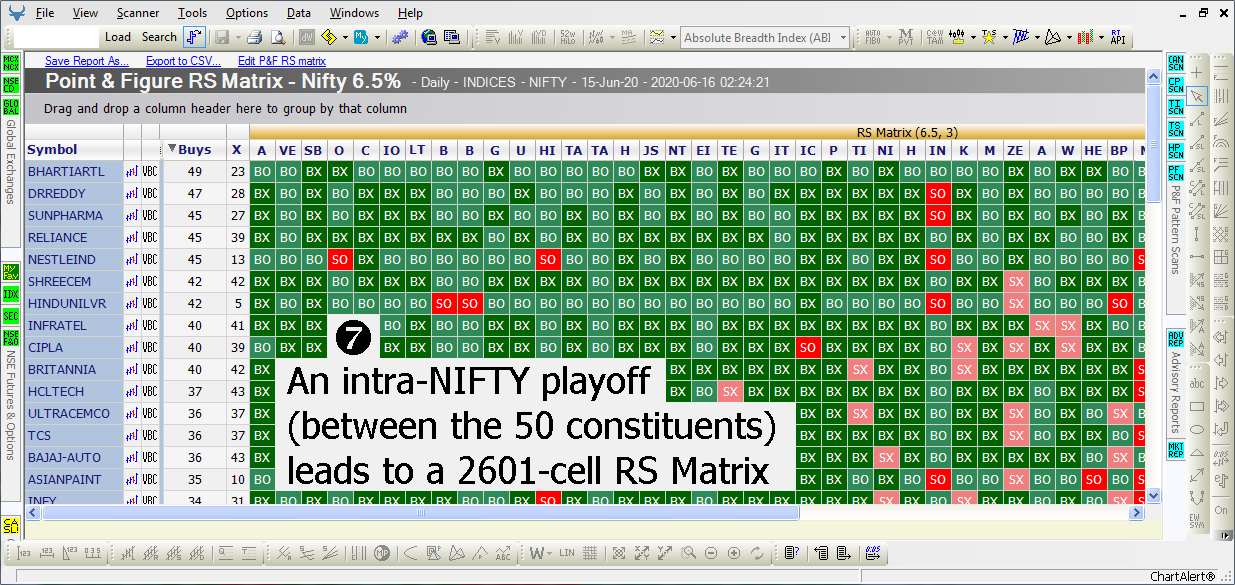Open the MKT REP market report icon

[x=1176, y=449]
